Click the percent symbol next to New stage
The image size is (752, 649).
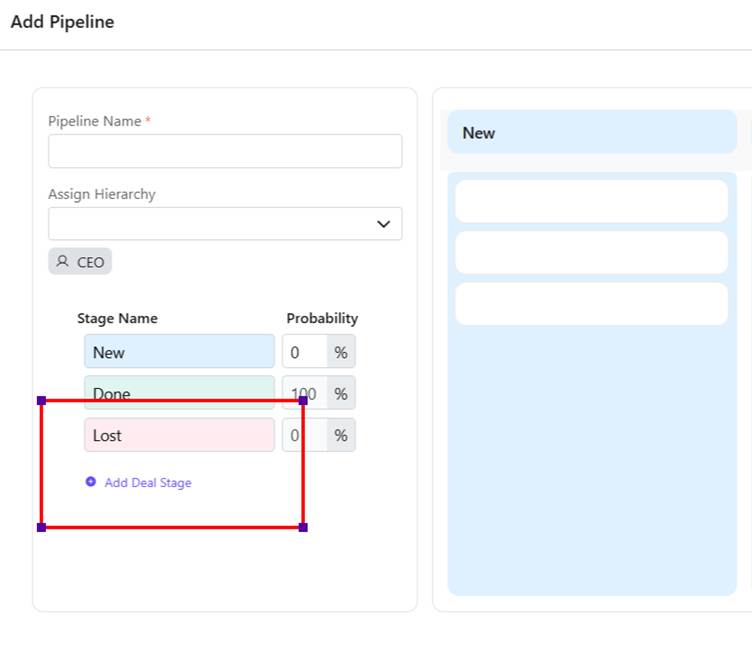[341, 352]
